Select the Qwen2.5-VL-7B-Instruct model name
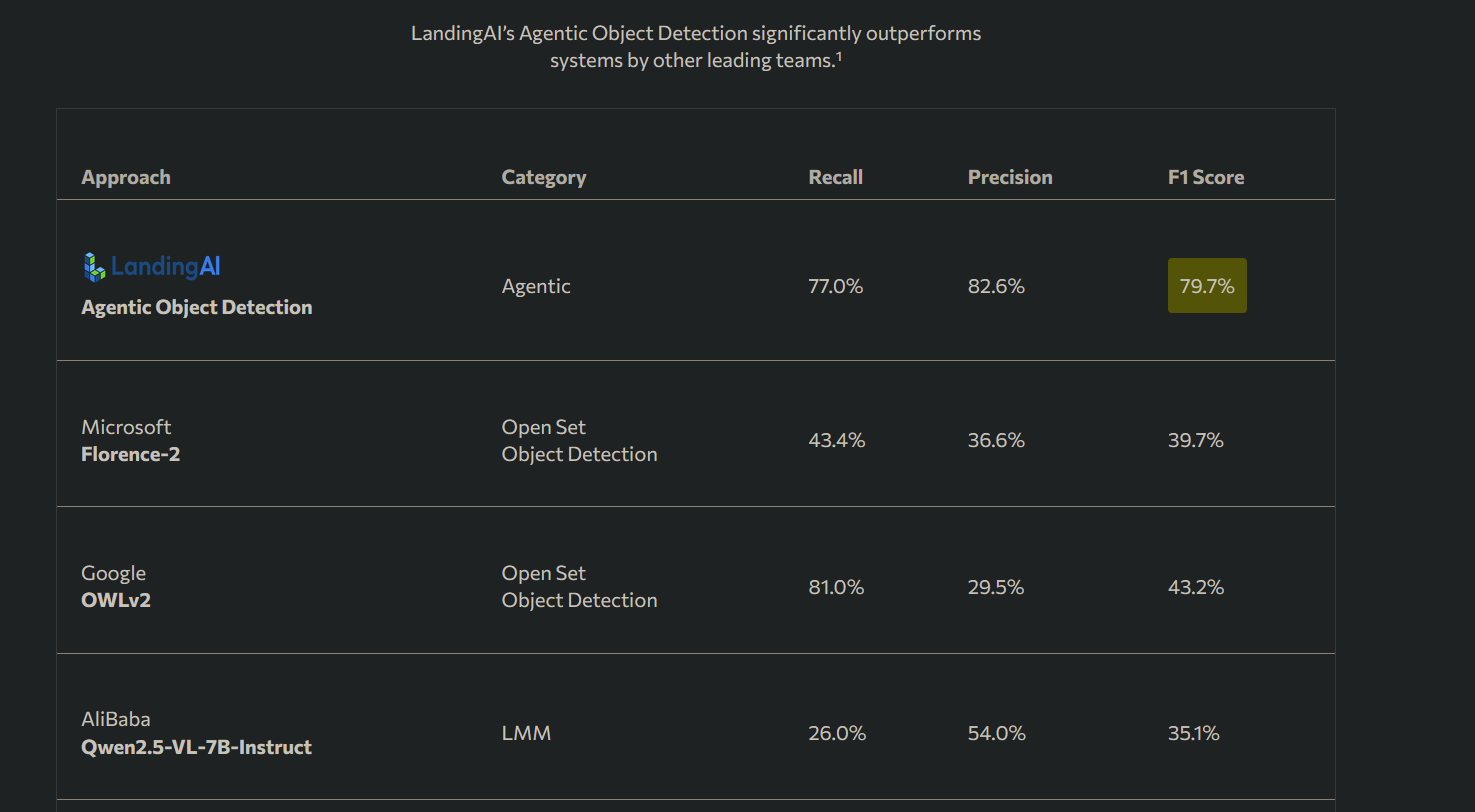1475x812 pixels. pos(197,747)
